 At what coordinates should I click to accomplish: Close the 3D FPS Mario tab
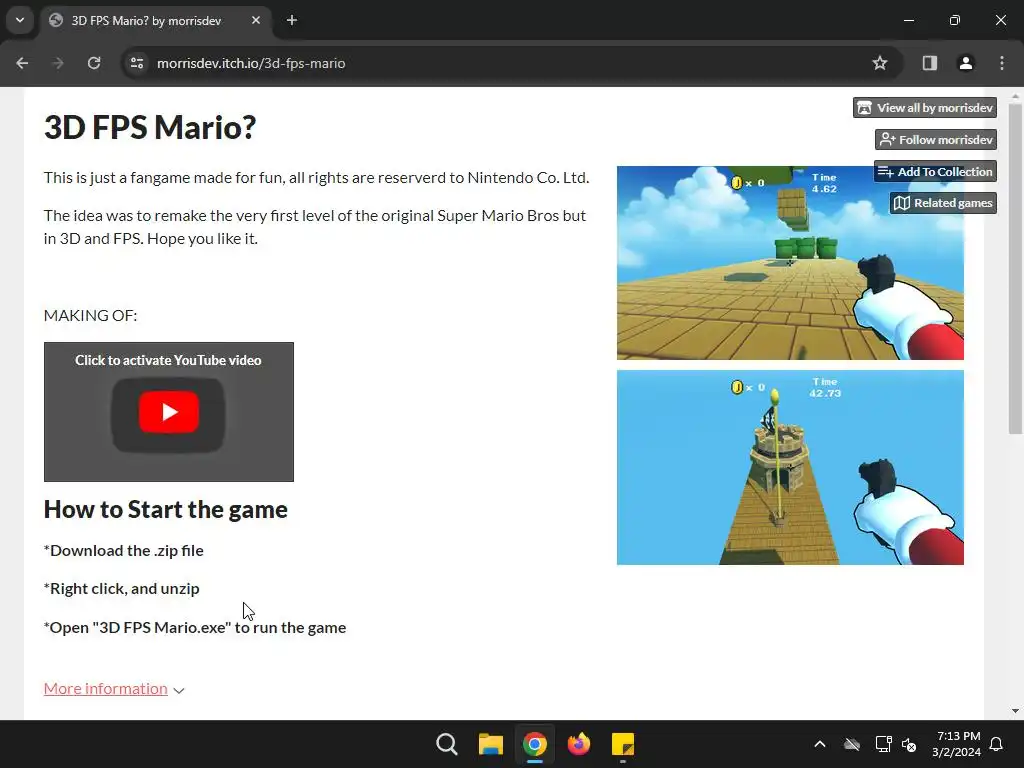point(256,20)
